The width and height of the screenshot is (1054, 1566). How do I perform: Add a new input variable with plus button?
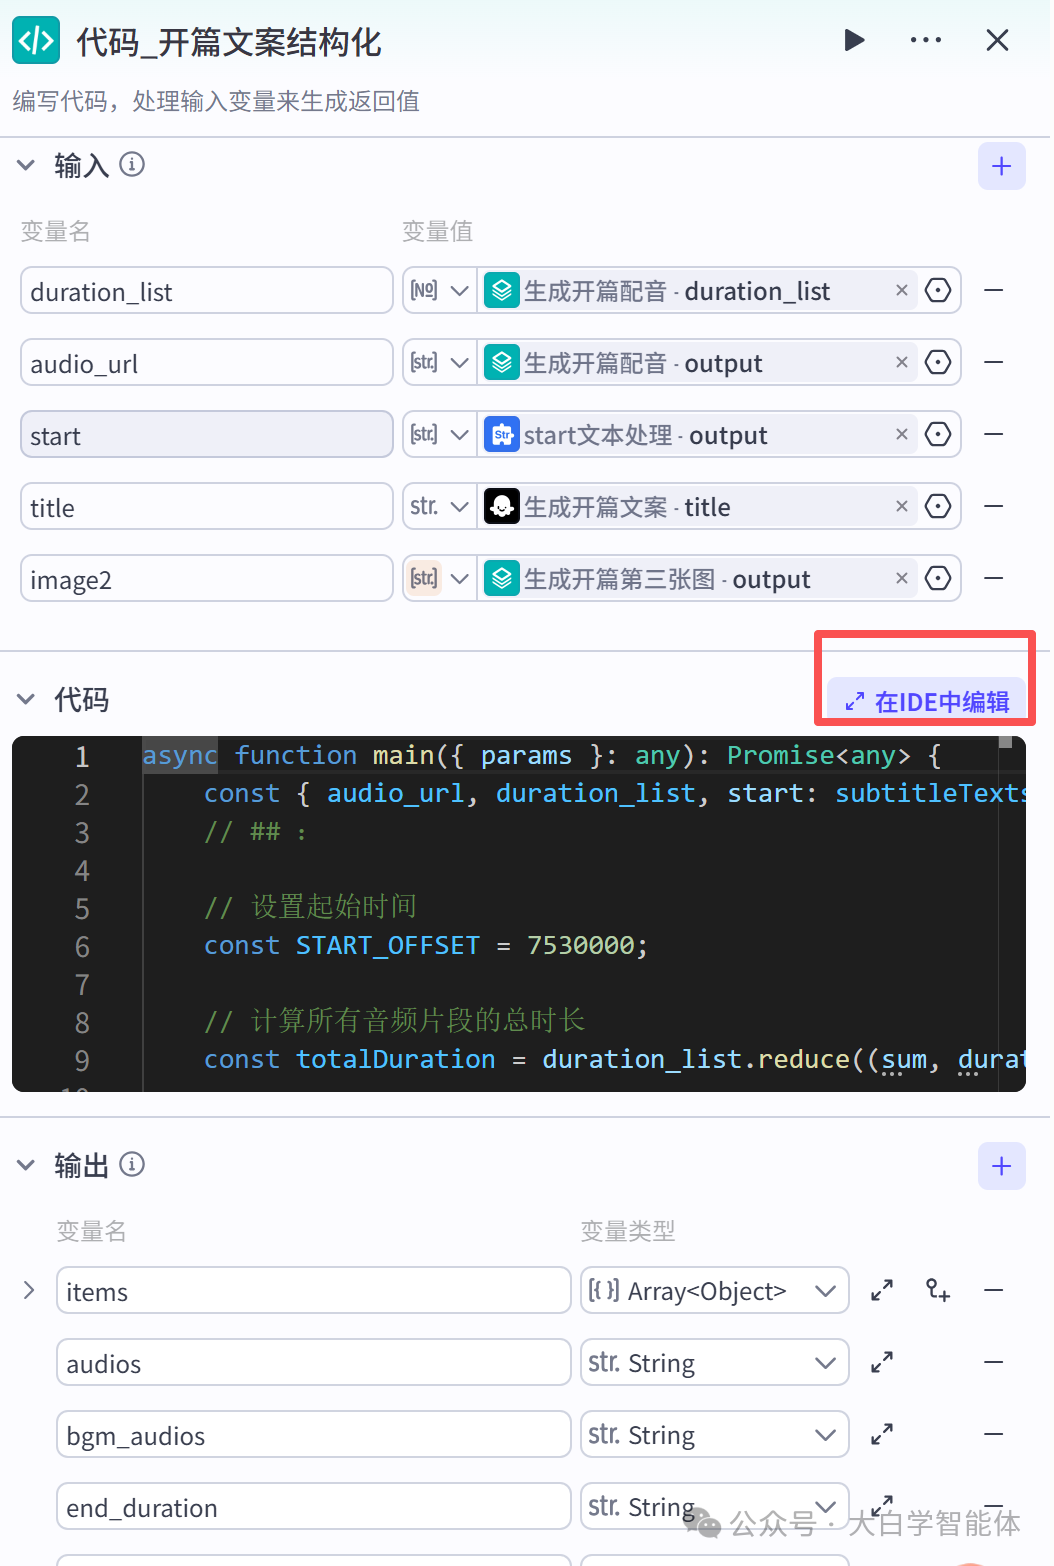pyautogui.click(x=1001, y=165)
